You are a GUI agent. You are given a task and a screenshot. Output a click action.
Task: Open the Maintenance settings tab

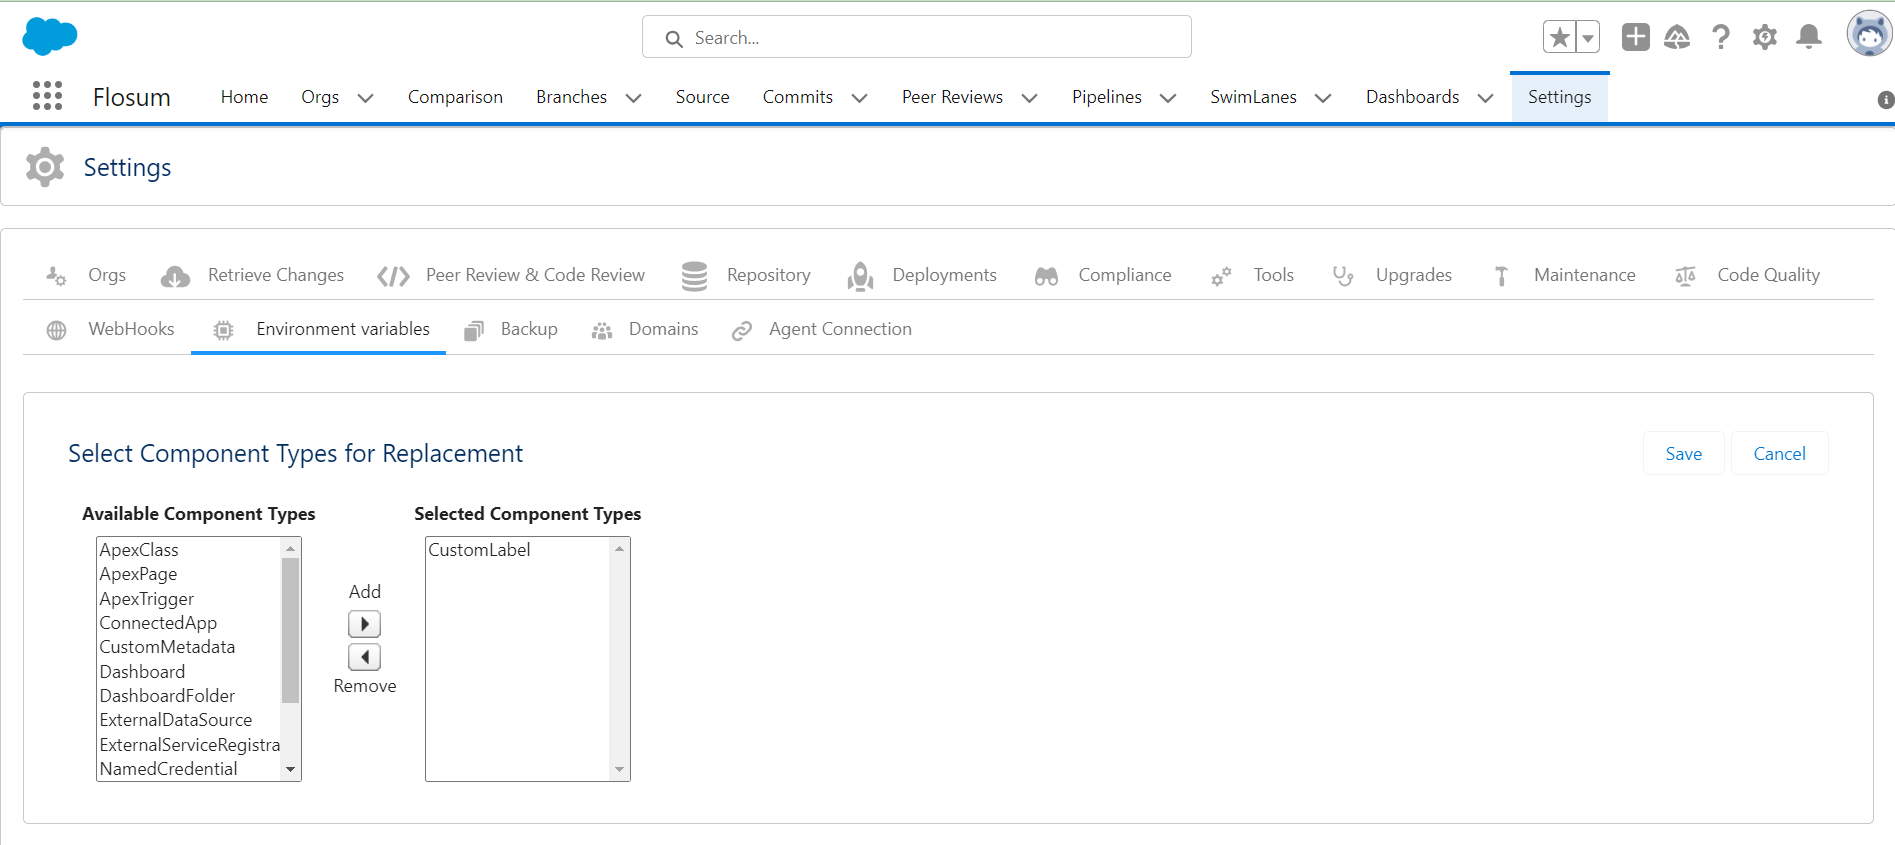(x=1564, y=275)
